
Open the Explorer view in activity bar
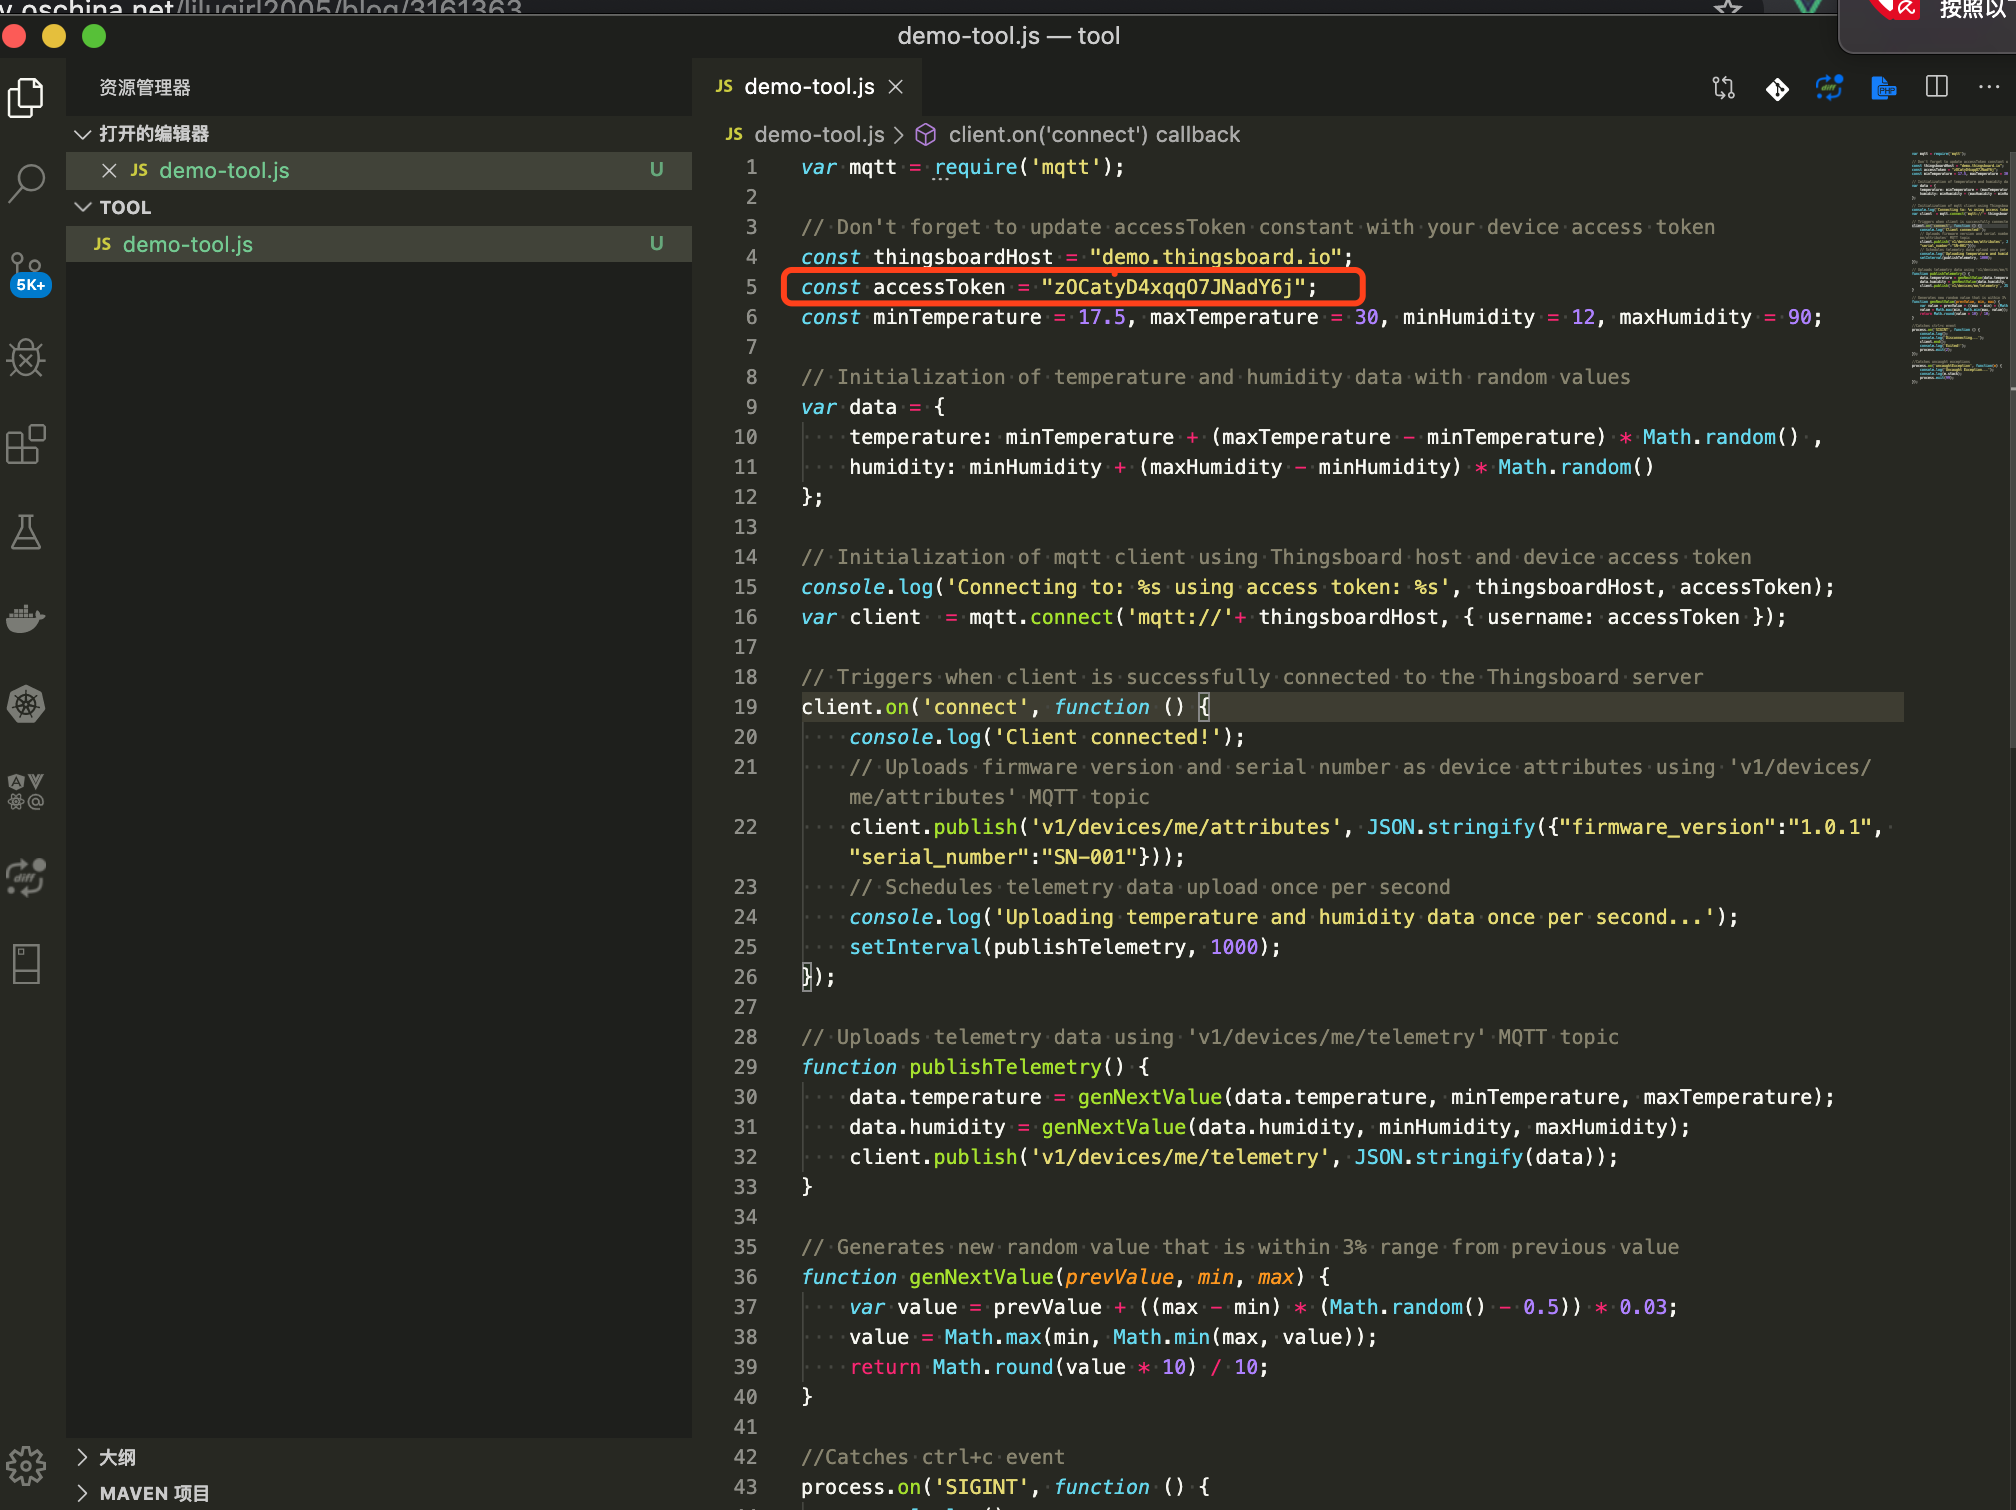coord(27,97)
